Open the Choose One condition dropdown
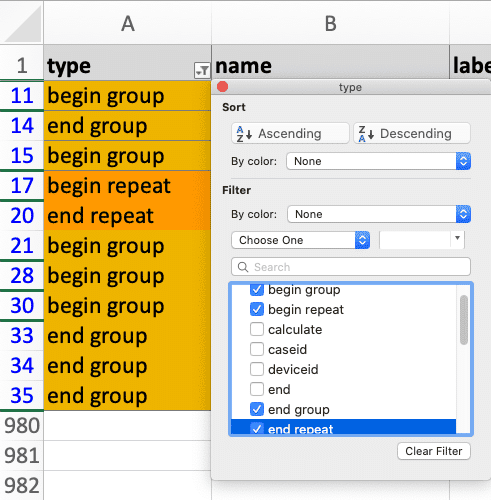The image size is (491, 500). 301,240
